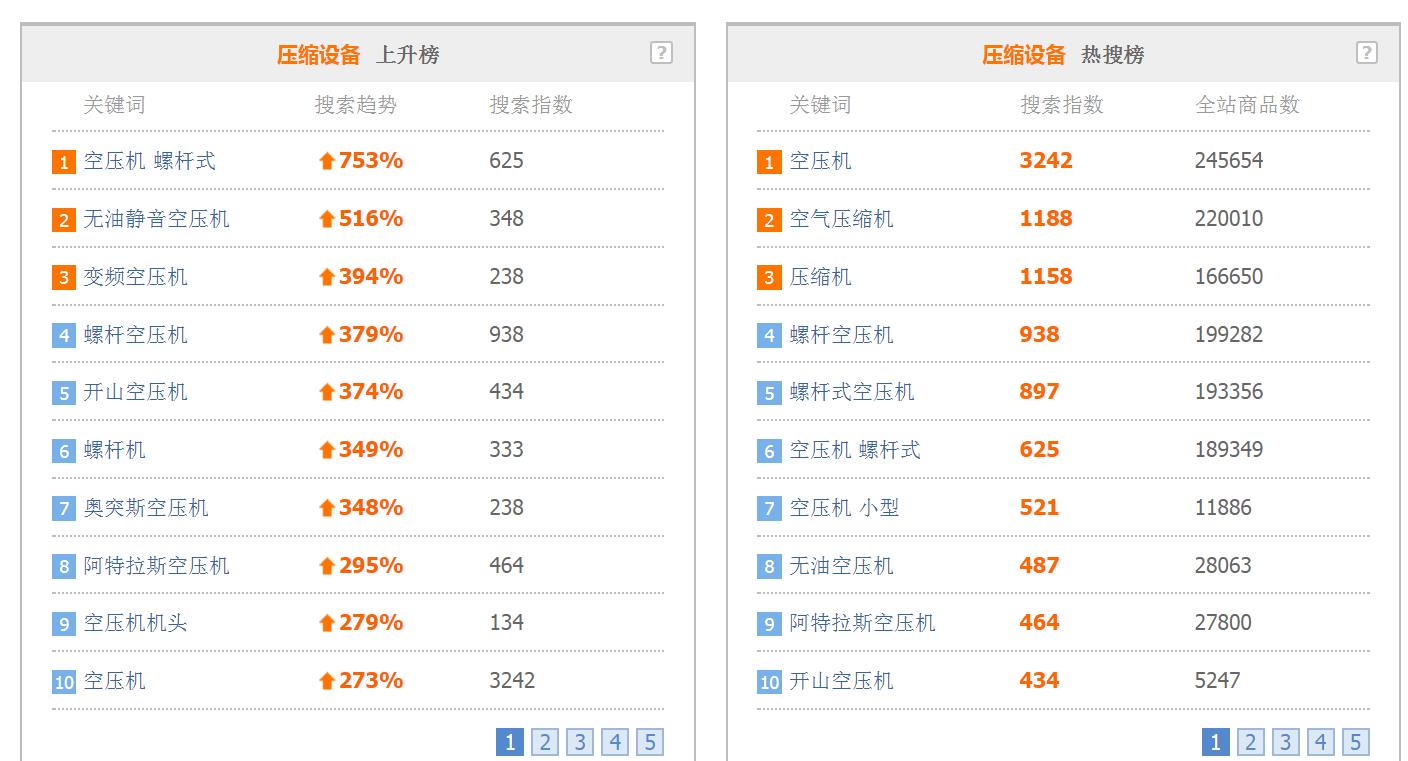Open the 无油静音空压机 keyword link
1408x761 pixels.
[x=159, y=218]
